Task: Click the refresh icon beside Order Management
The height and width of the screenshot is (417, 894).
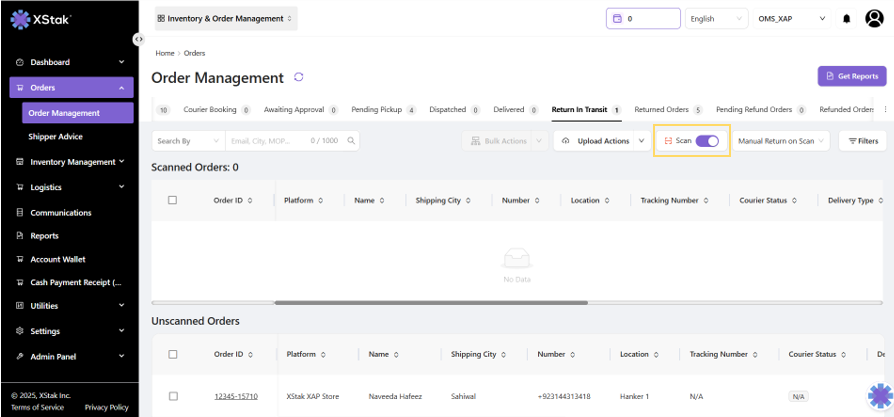Action: pyautogui.click(x=298, y=77)
